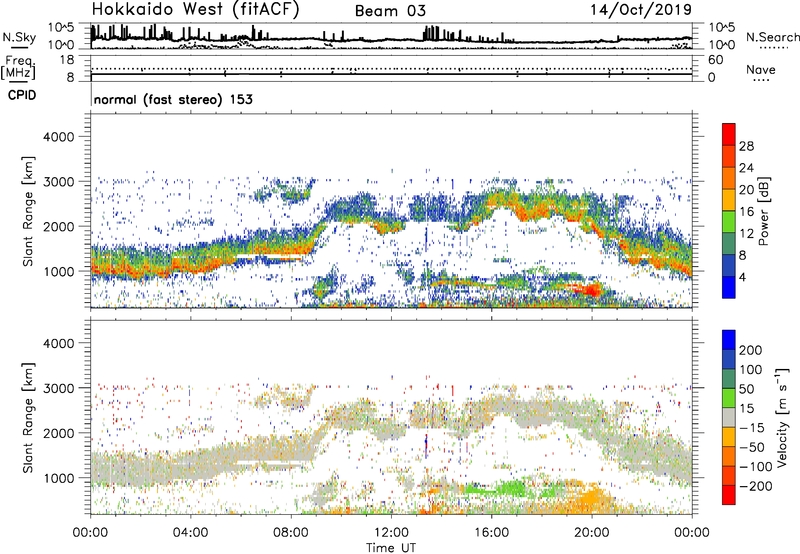Image resolution: width=800 pixels, height=554 pixels.
Task: Click the '16:00' time axis tick label
Action: click(491, 533)
